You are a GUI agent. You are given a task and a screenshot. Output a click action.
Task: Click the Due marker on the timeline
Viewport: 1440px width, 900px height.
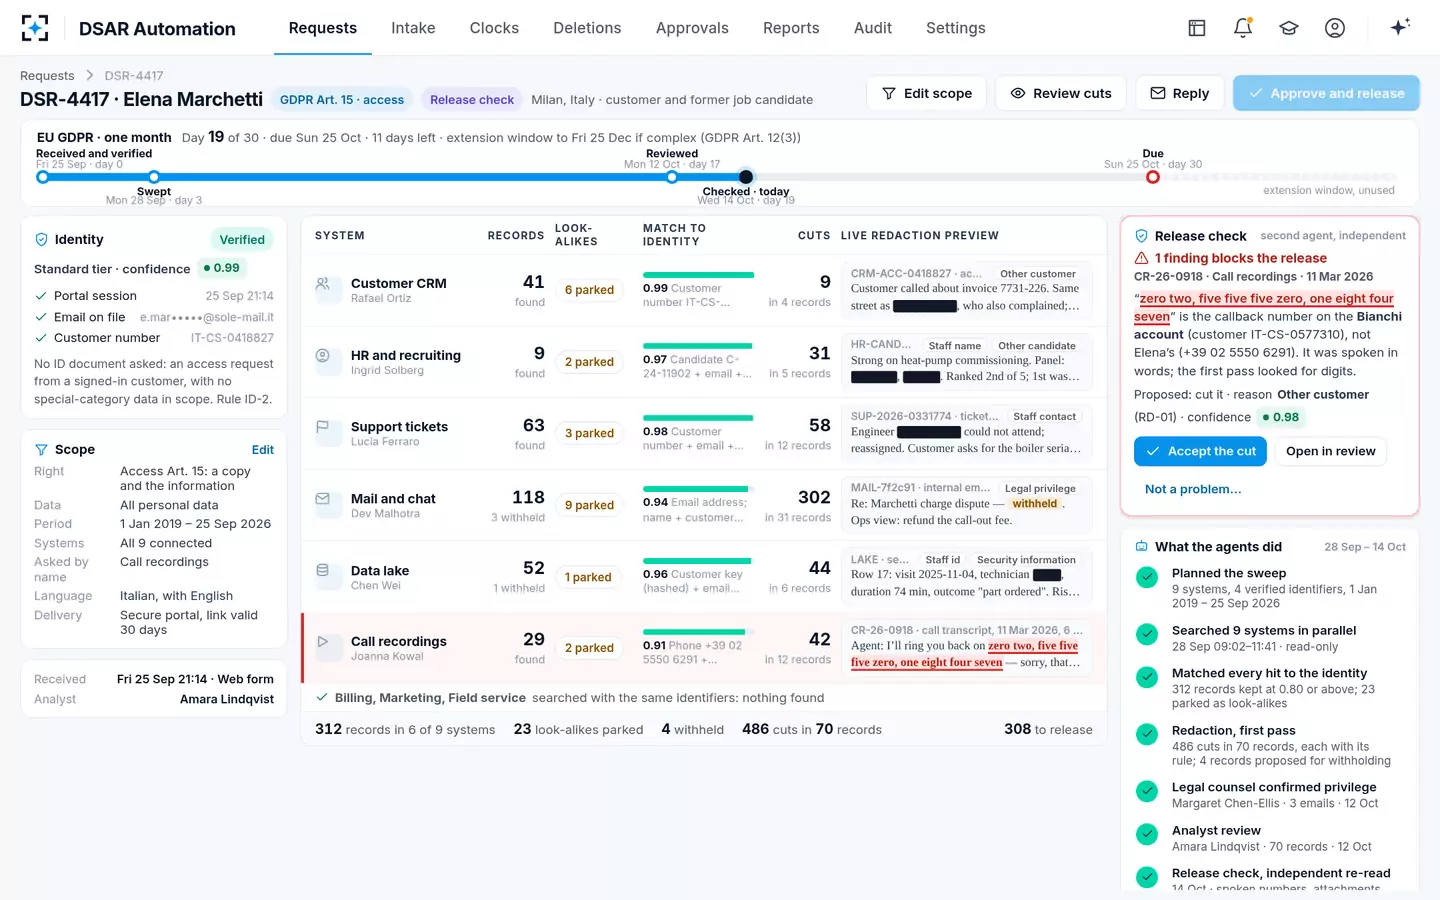coord(1153,177)
